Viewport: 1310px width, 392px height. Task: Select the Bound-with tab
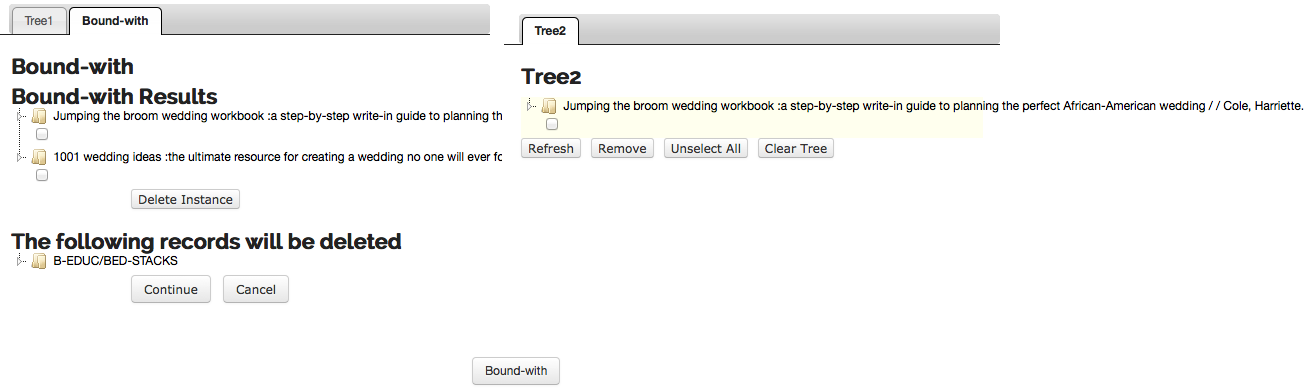coord(115,21)
